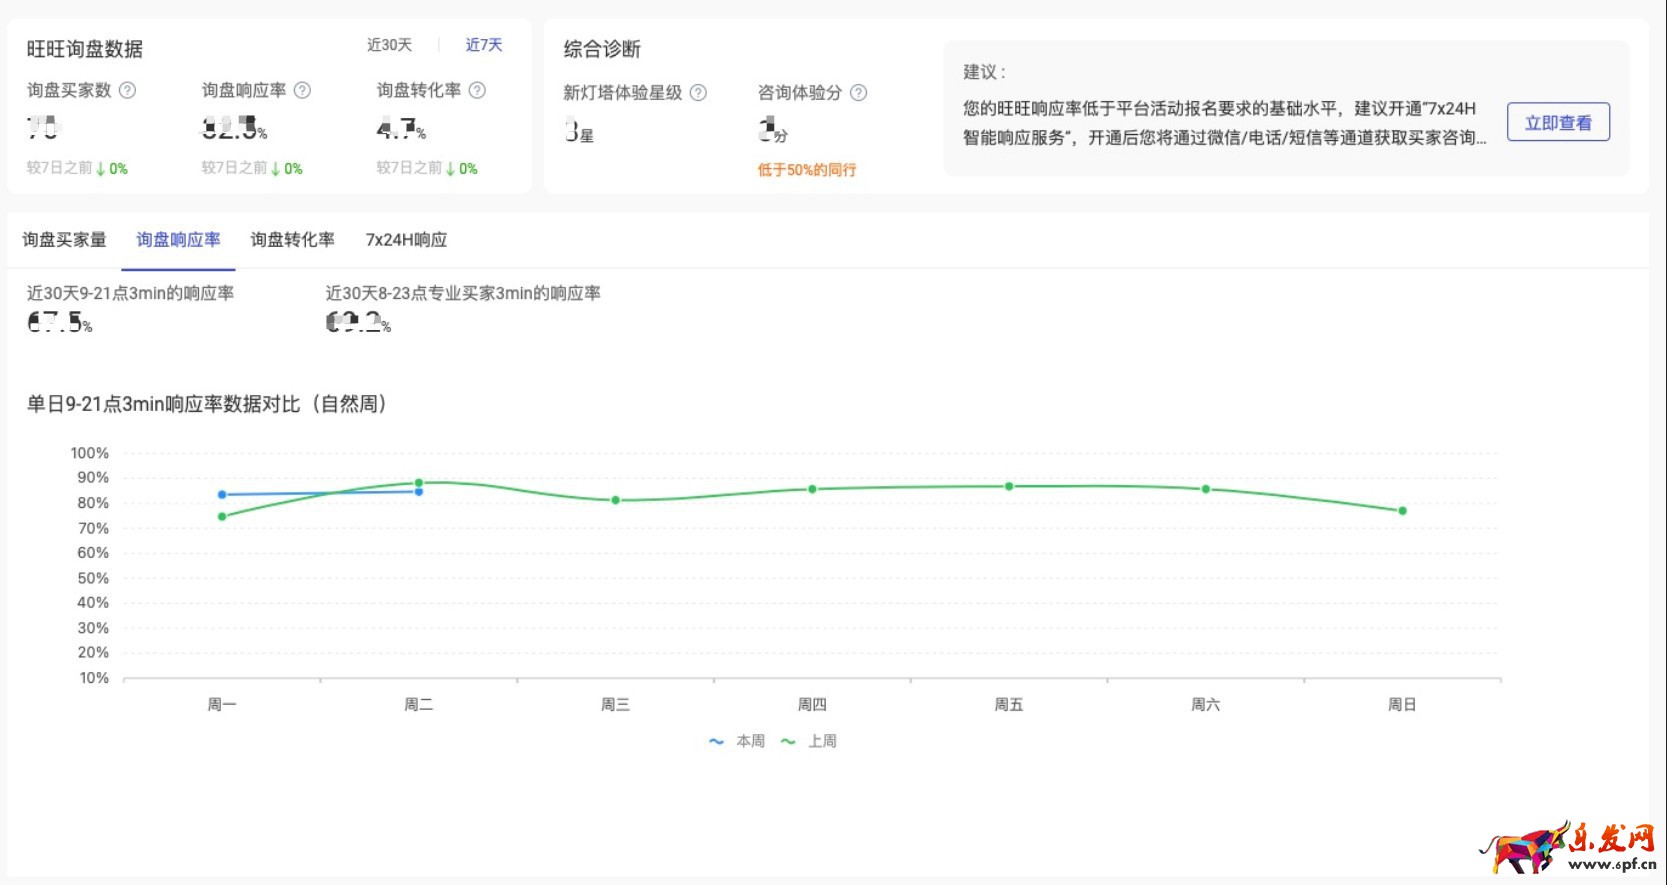This screenshot has height=885, width=1667.
Task: Click blue 本周 data point on 周二
Action: [419, 492]
